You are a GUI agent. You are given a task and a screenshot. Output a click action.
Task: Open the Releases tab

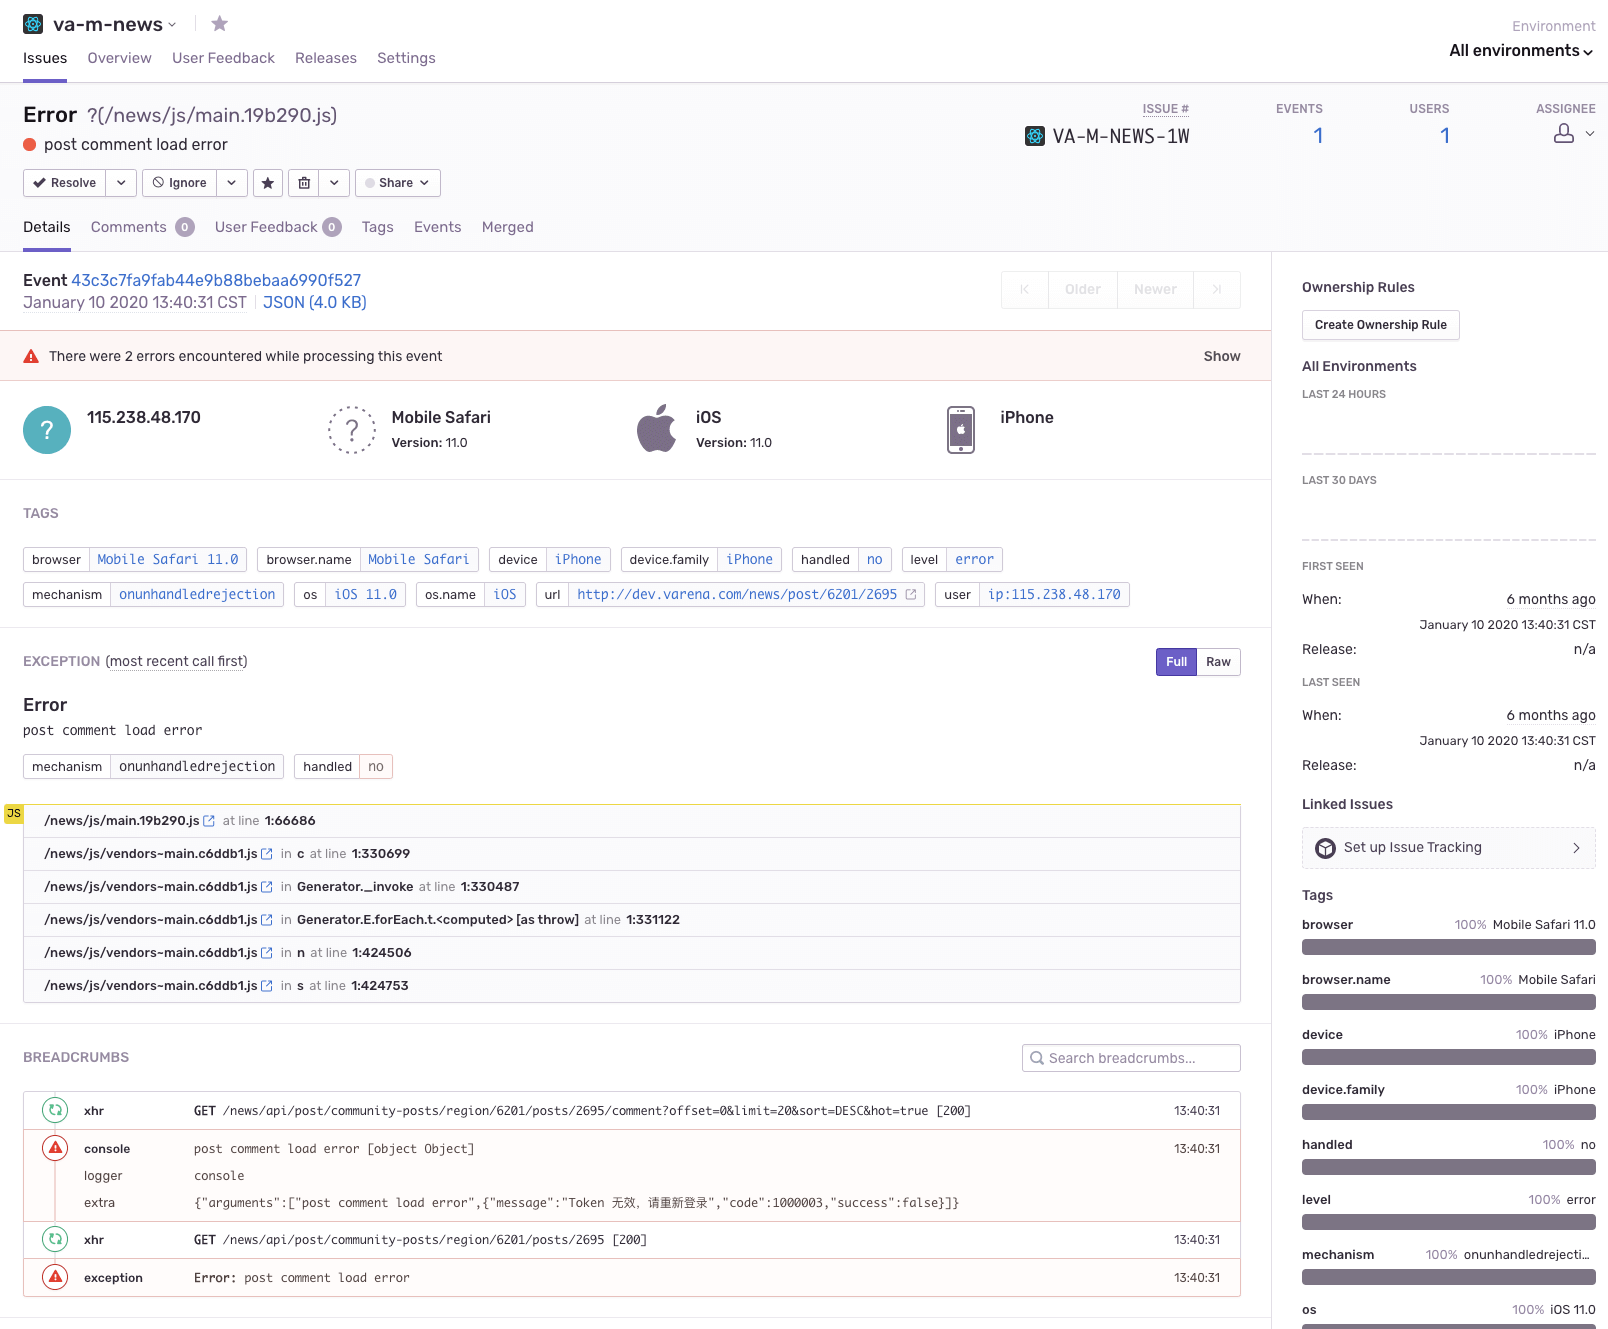coord(326,58)
